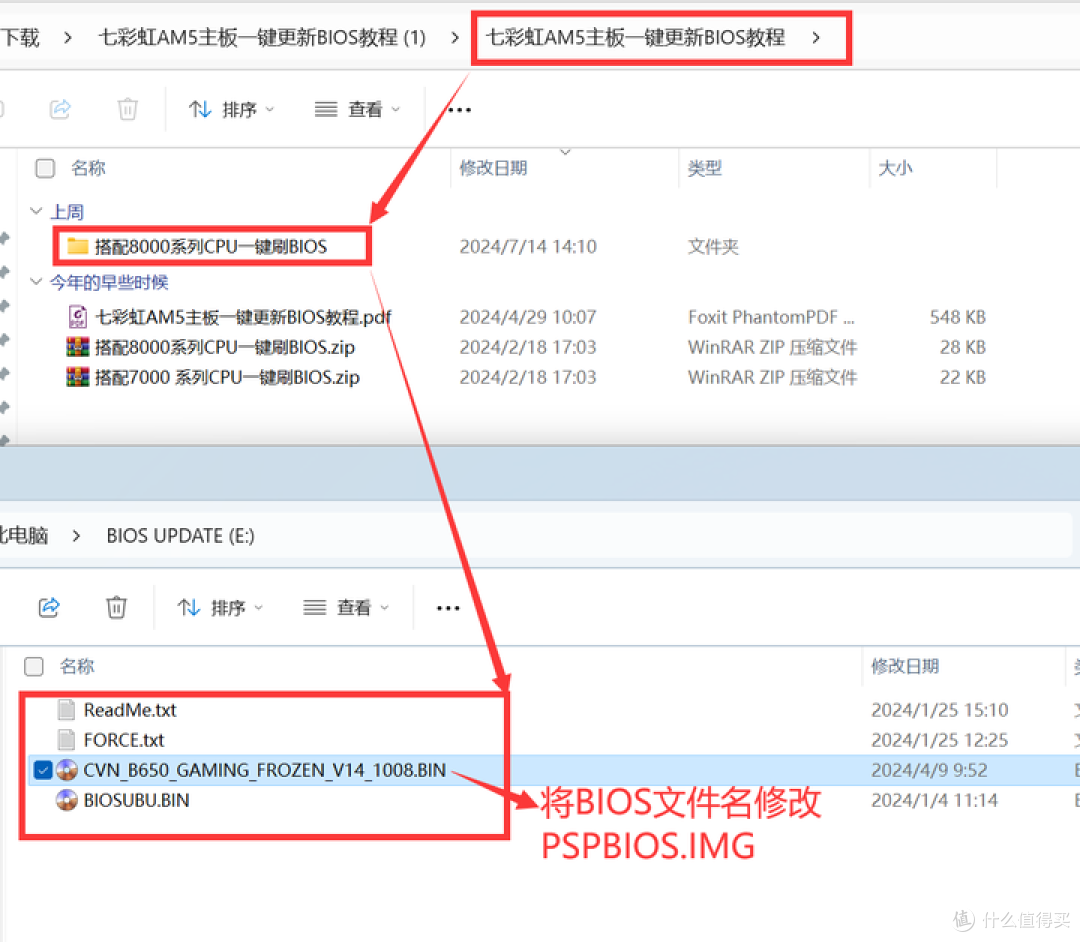Sort by 修改日期 column in lower window
This screenshot has height=942, width=1080.
905,666
